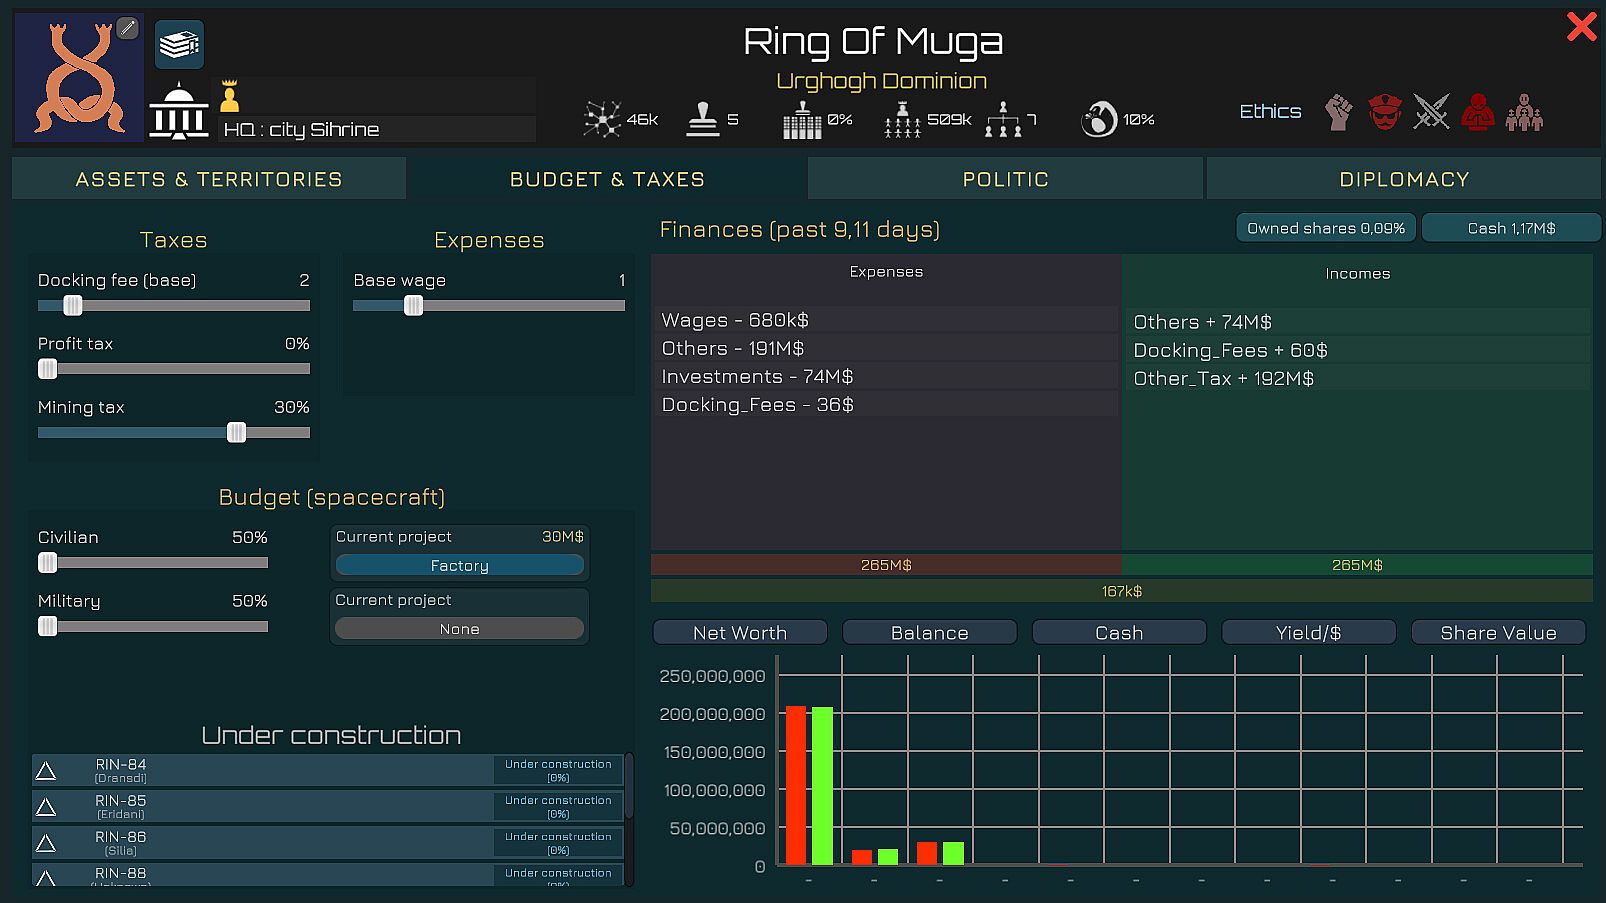Click the family group ethics icon
1606x903 pixels.
pos(1524,112)
